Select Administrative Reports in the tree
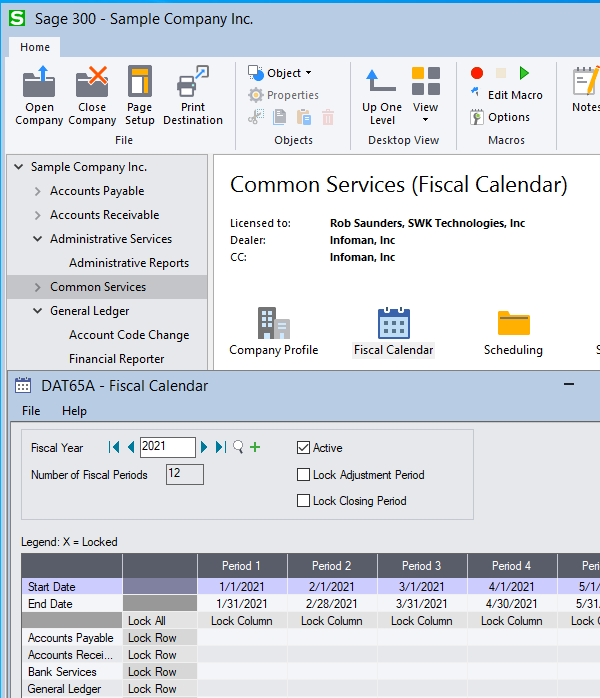This screenshot has width=600, height=698. pos(129,263)
